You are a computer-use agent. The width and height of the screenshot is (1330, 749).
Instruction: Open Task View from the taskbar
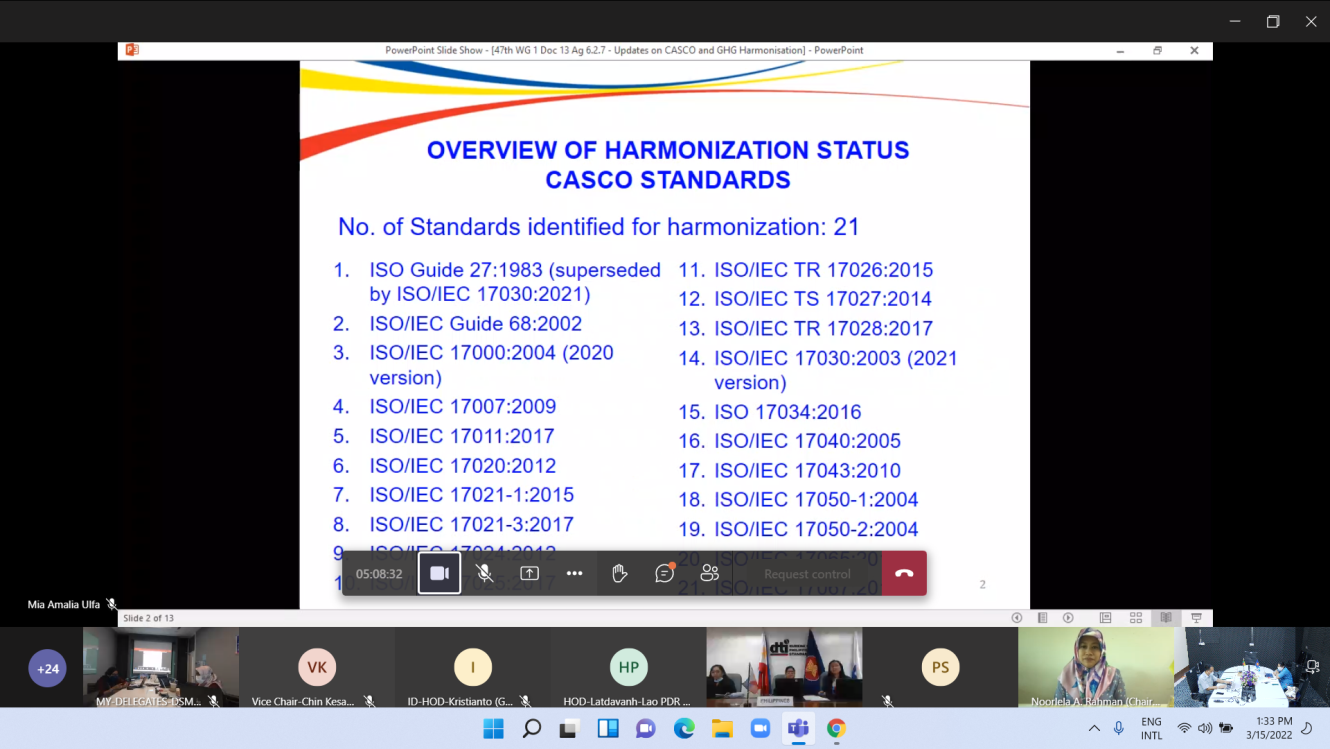point(570,729)
